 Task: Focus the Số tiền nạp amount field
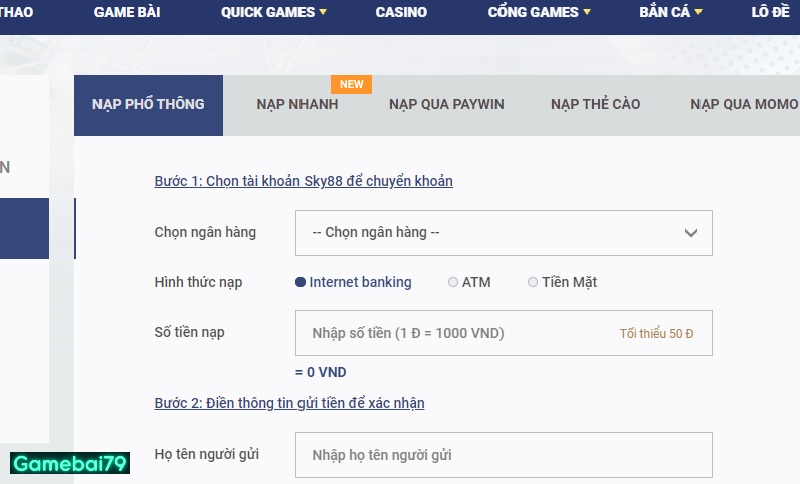pos(504,333)
